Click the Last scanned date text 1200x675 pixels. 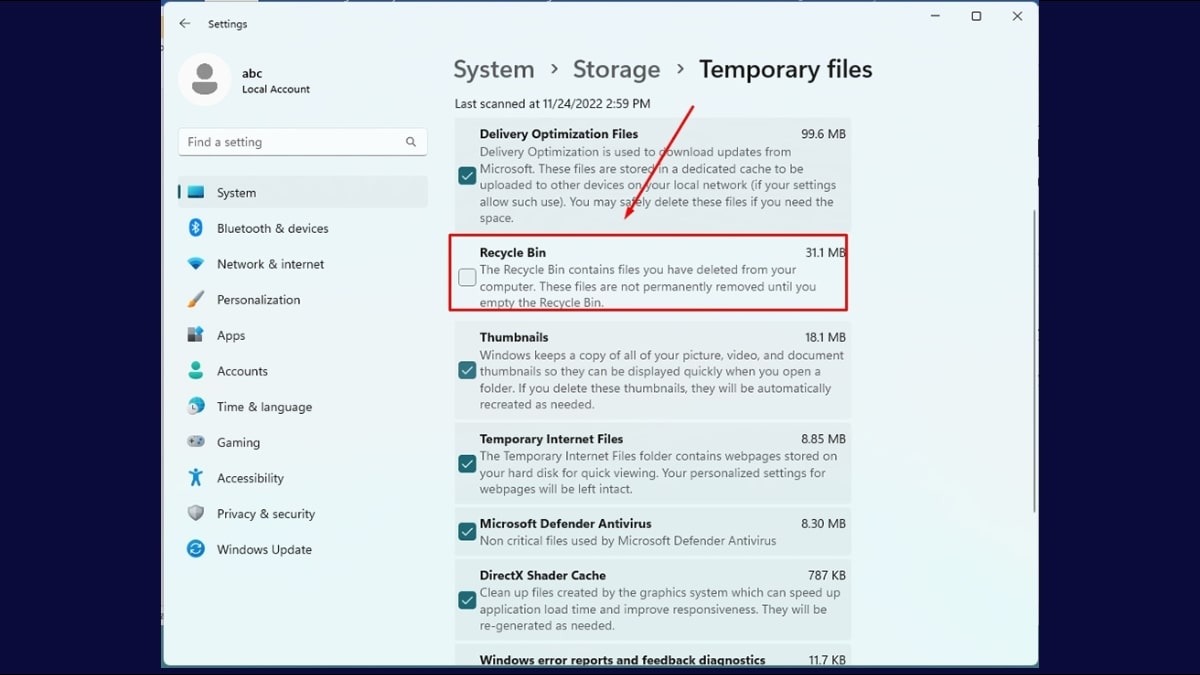(552, 103)
